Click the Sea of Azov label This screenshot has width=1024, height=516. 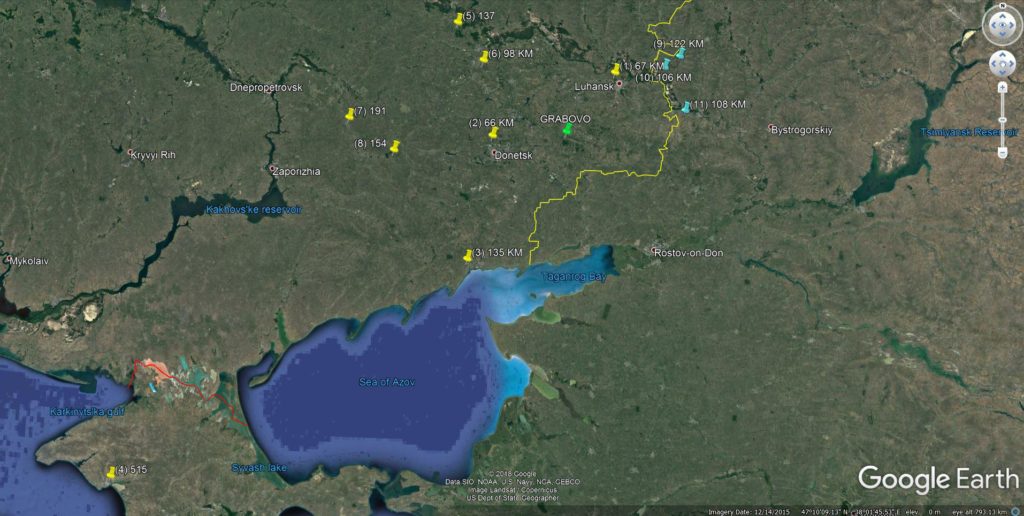point(386,382)
